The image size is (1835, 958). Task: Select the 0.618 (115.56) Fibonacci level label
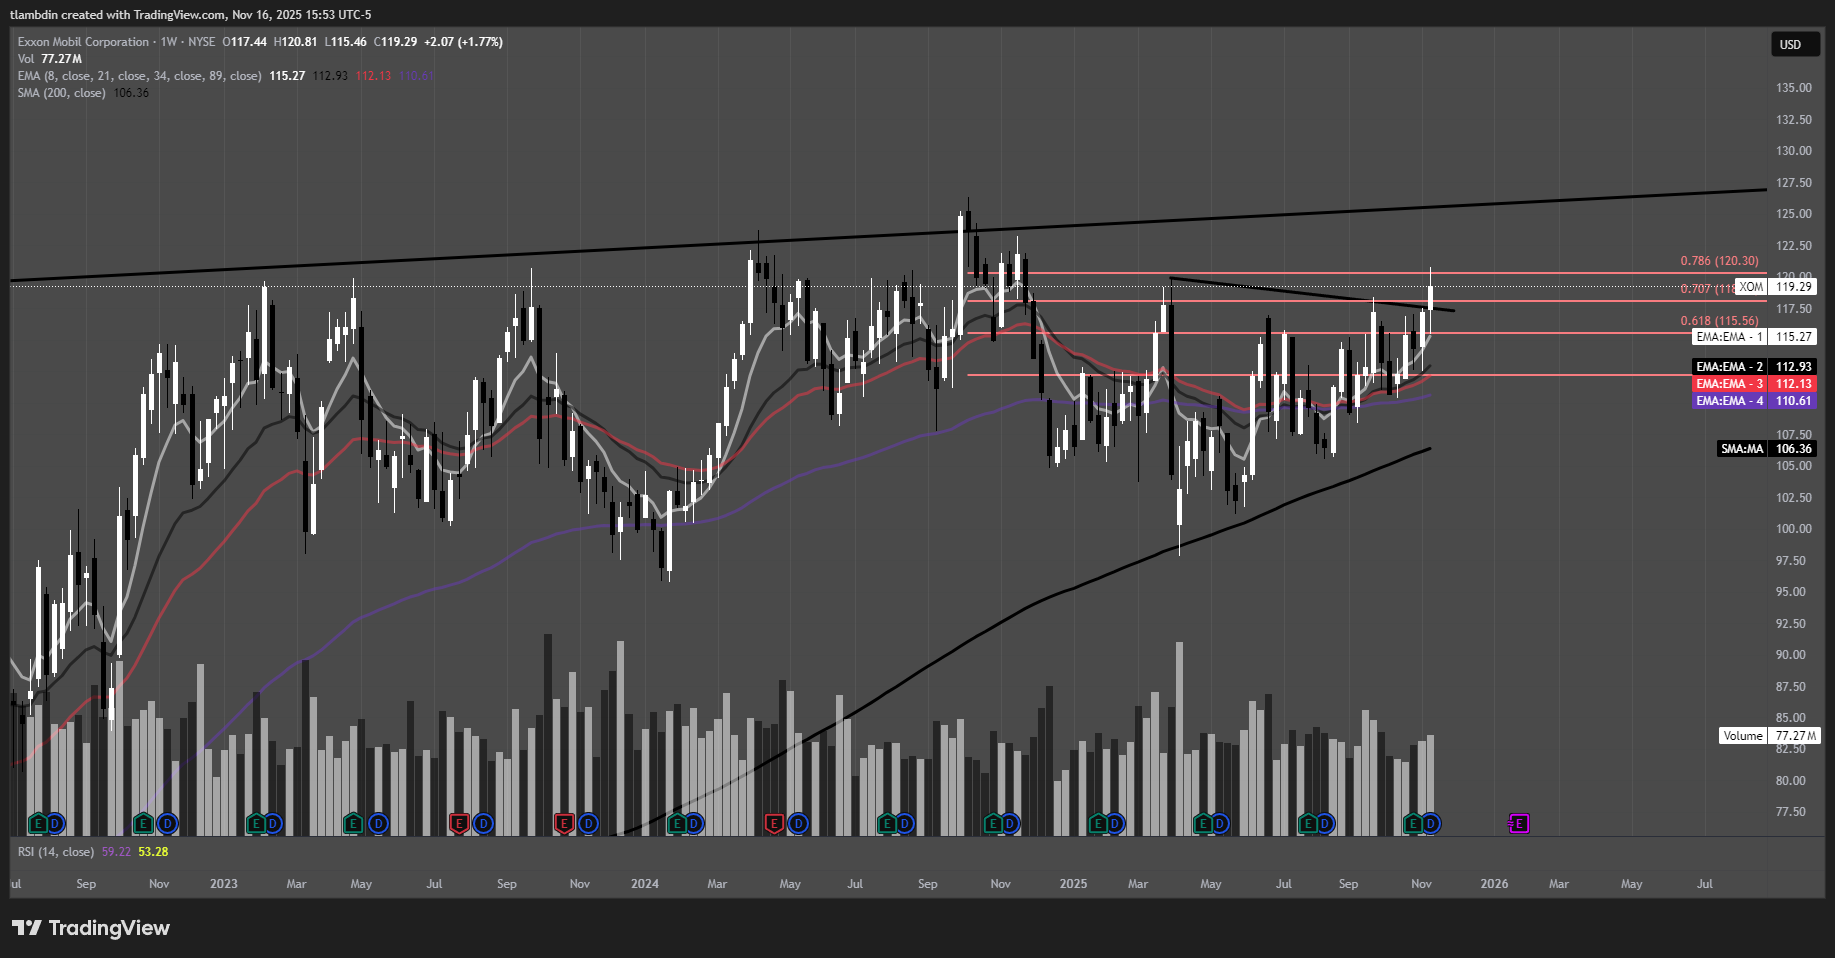coord(1719,321)
